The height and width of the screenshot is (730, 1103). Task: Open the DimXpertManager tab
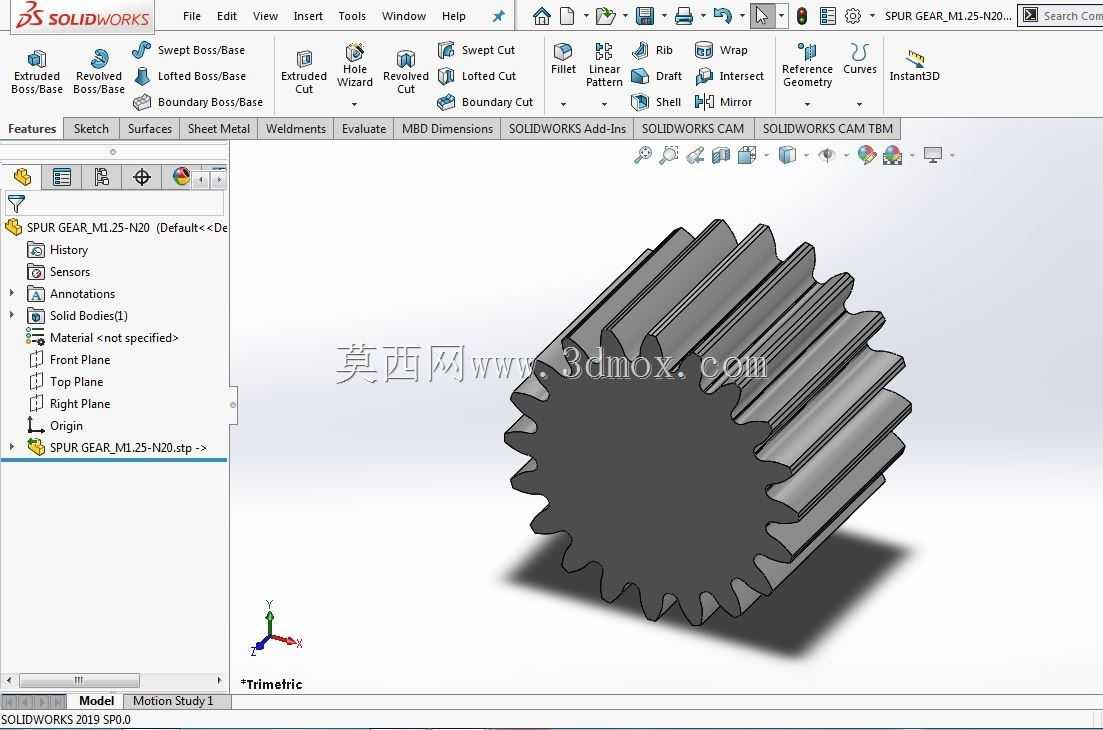pos(141,177)
